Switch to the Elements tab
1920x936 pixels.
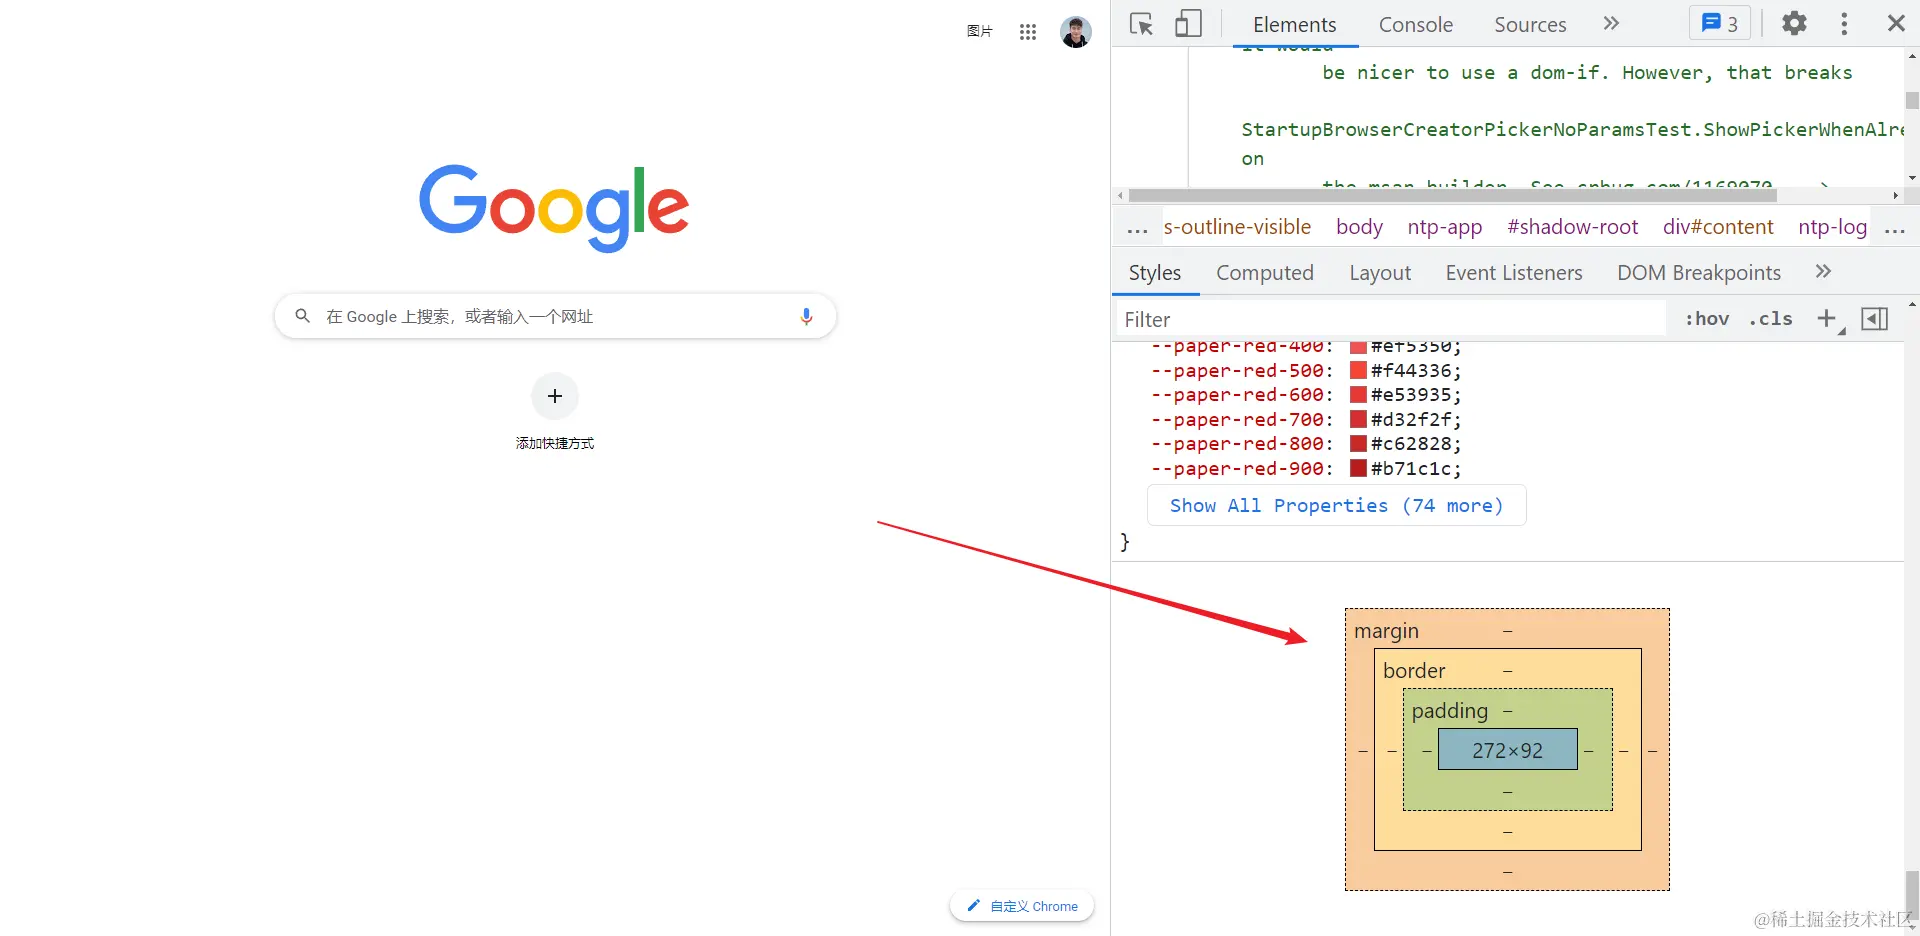click(x=1294, y=24)
